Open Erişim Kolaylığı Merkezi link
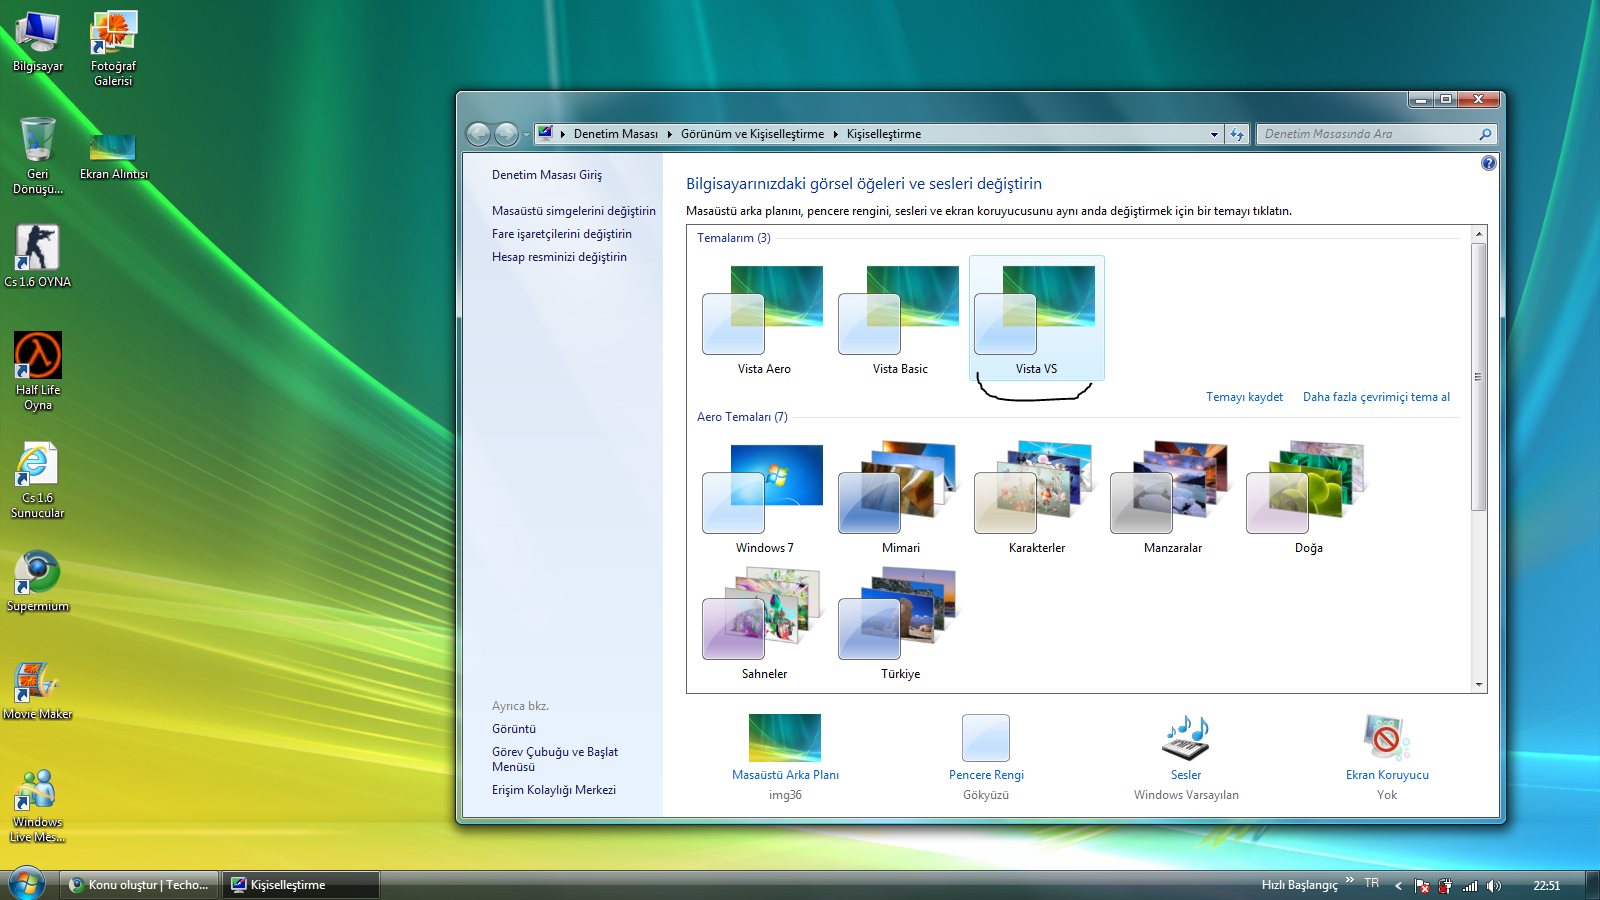Screen dimensions: 1600x900 (554, 790)
